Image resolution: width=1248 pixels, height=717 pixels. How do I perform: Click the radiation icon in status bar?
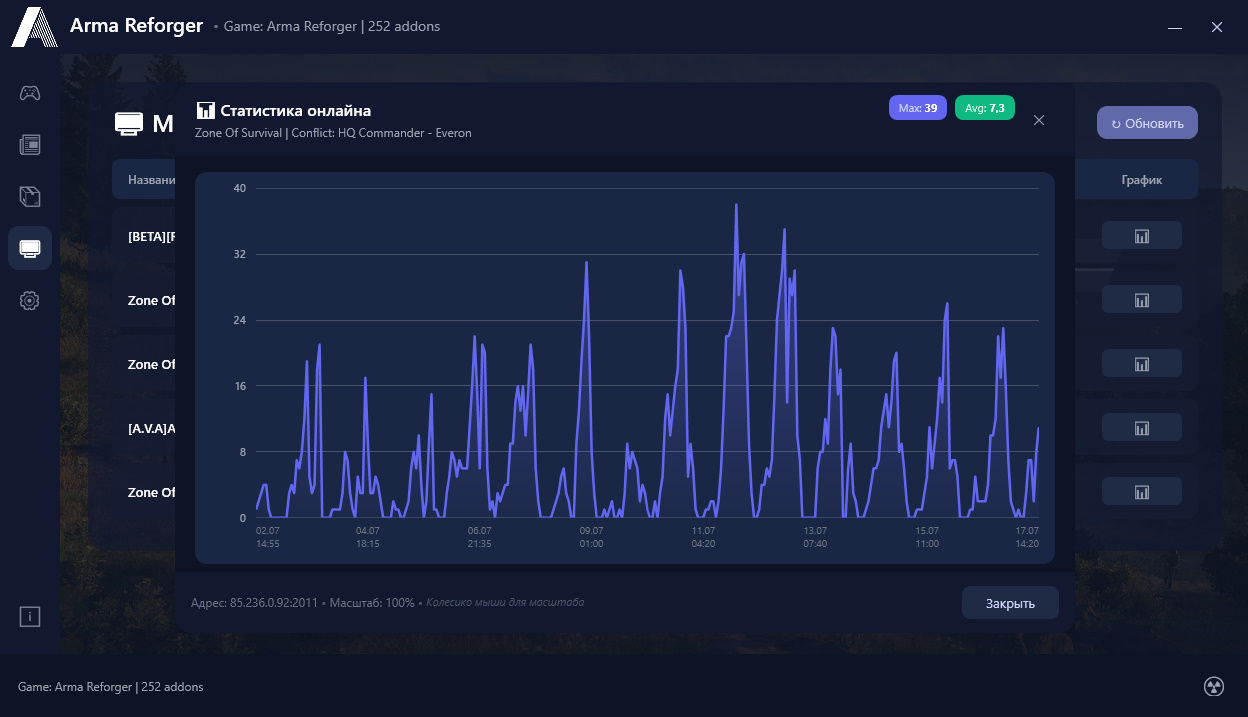click(1214, 686)
